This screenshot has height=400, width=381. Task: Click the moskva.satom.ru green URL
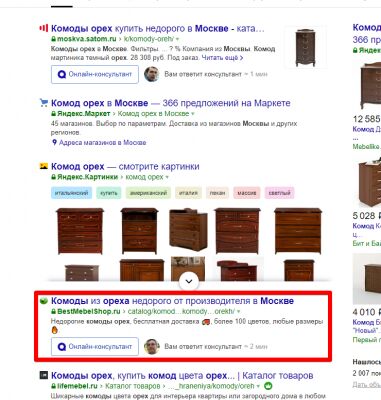click(x=87, y=39)
